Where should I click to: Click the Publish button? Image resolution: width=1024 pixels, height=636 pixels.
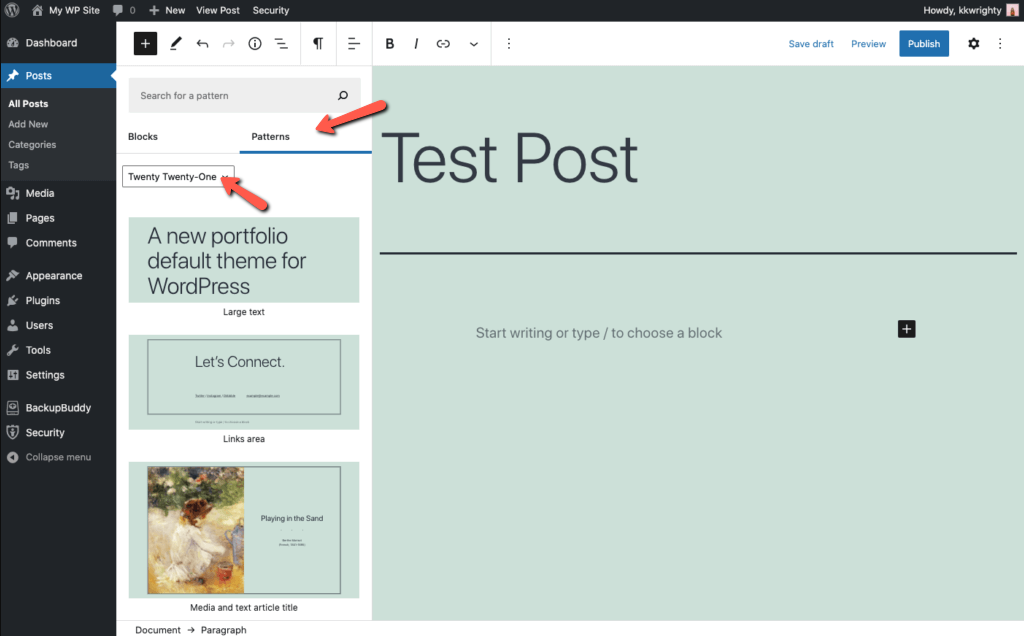click(x=923, y=44)
